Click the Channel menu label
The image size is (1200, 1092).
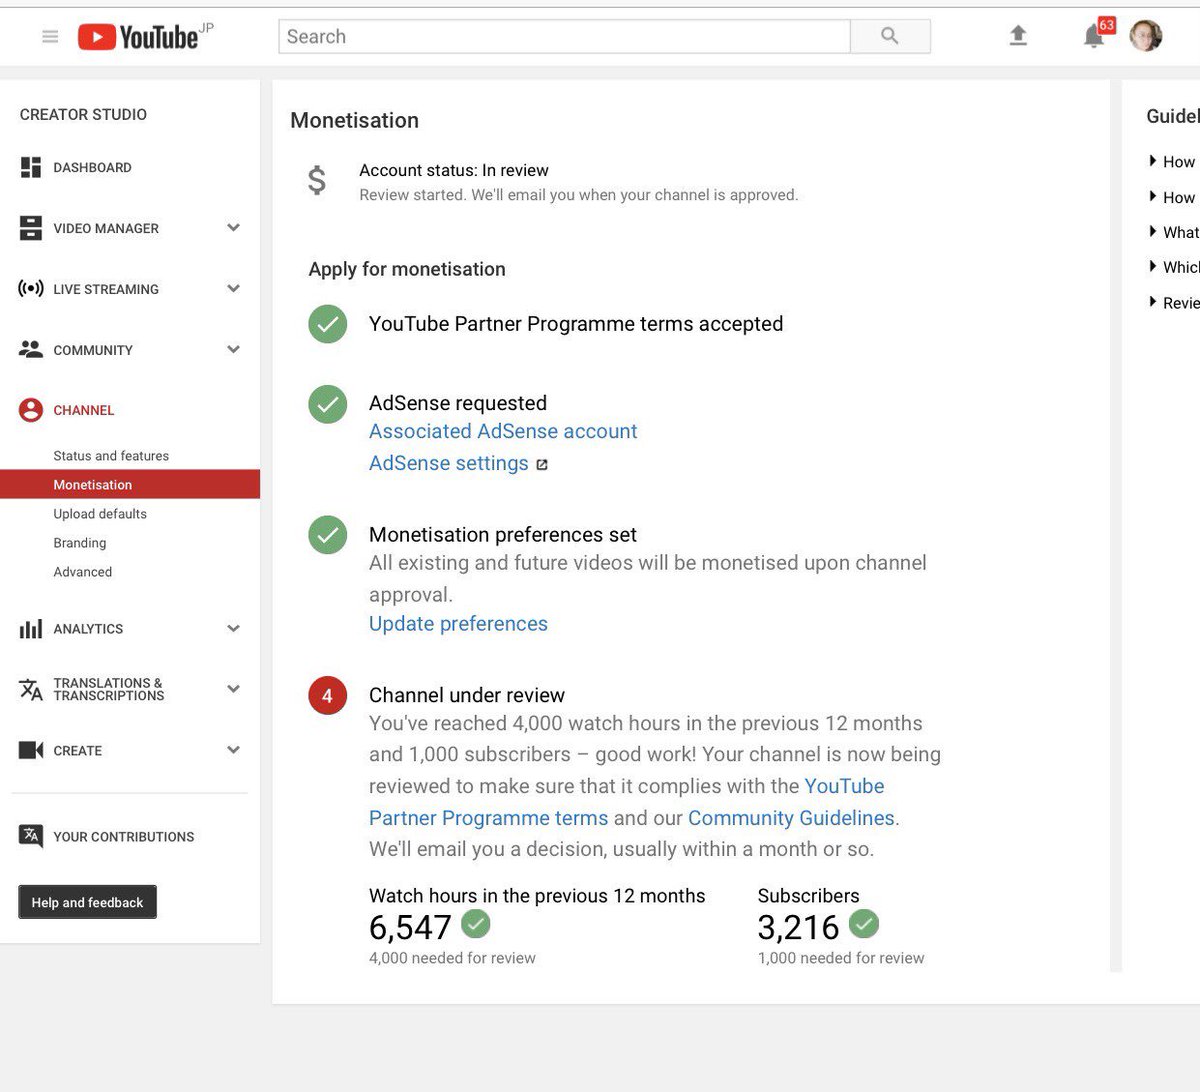[x=84, y=411]
